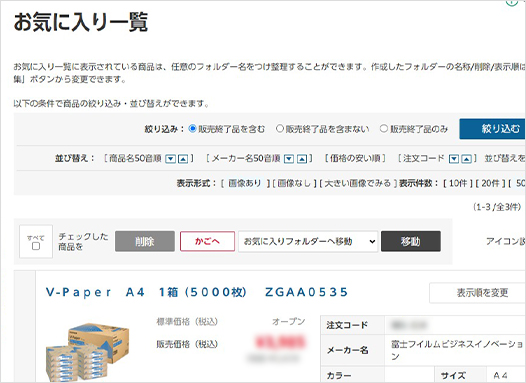Sort product name ascending with up arrow
The height and width of the screenshot is (383, 526).
[183, 159]
